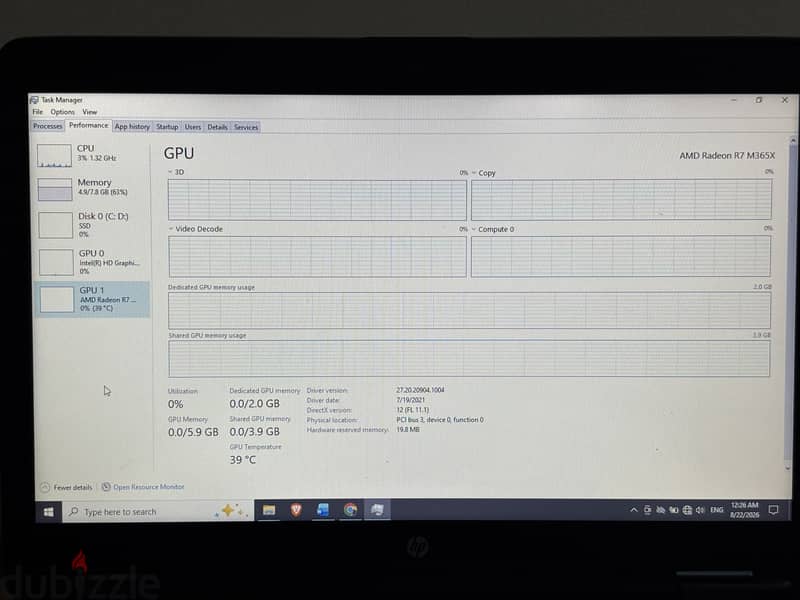Select the CPU performance item
Viewport: 800px width, 600px height.
92,155
